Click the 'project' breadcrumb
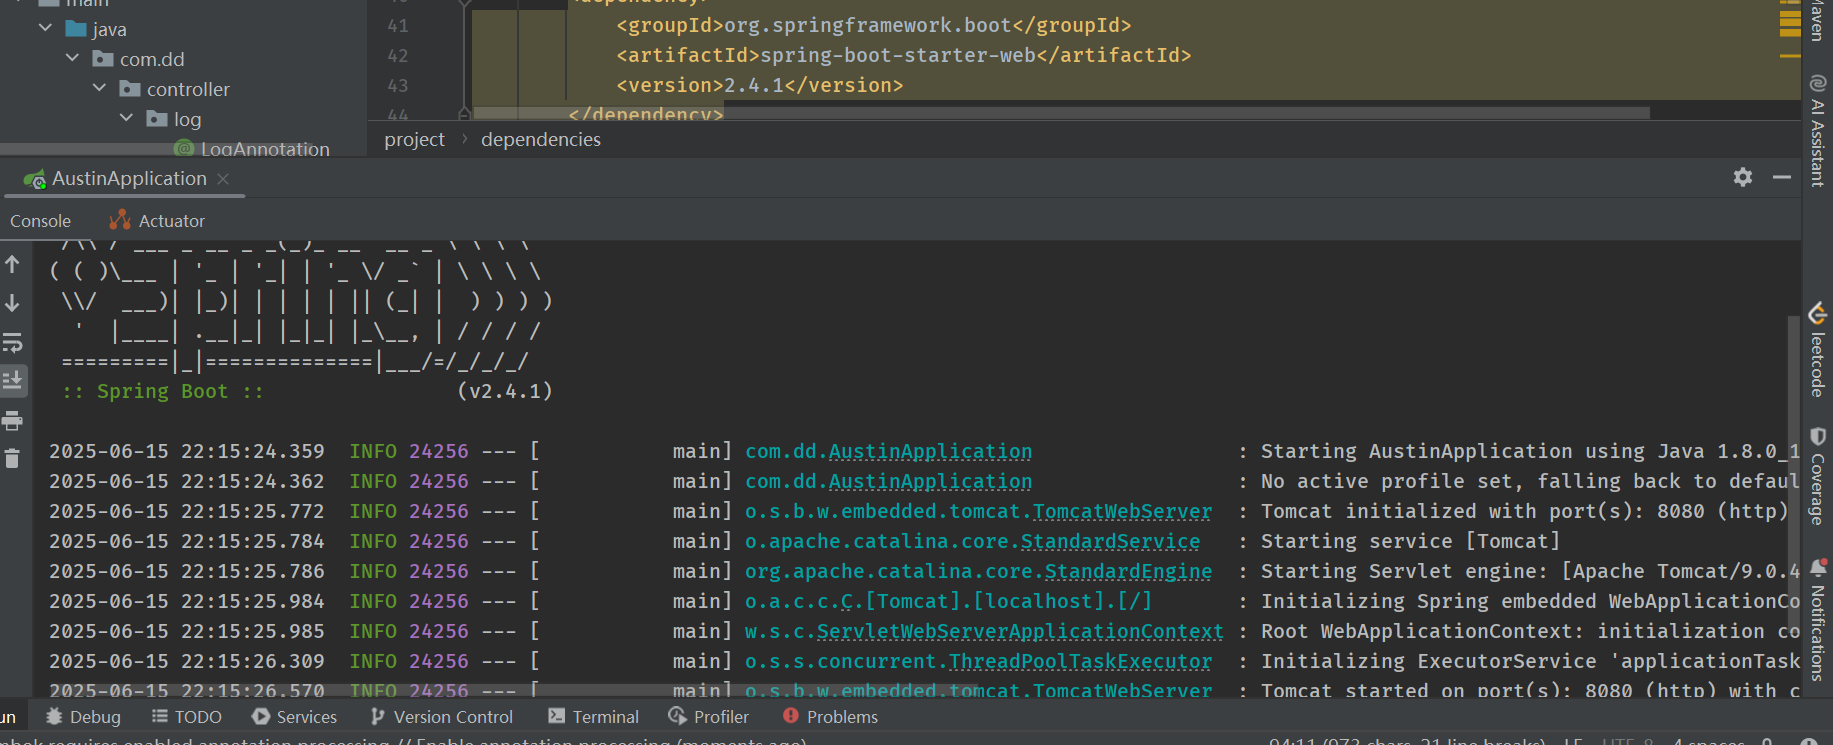 (x=414, y=140)
